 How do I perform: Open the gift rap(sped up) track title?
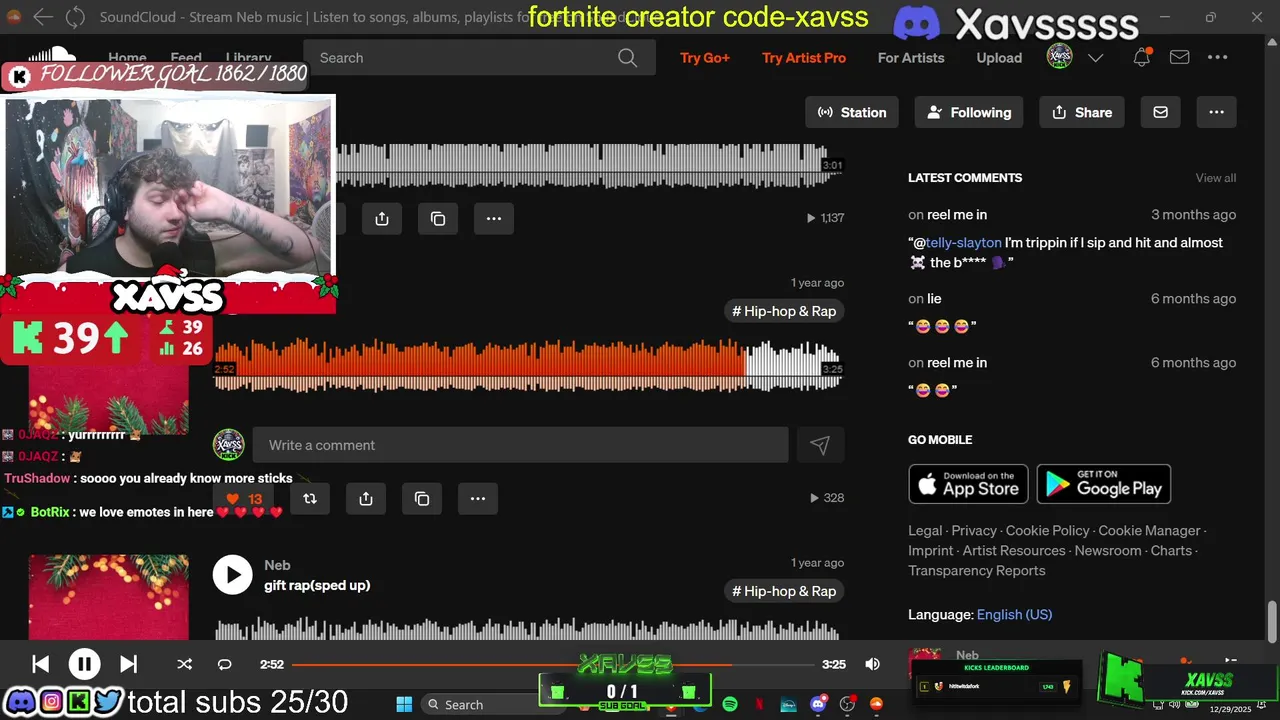[317, 585]
